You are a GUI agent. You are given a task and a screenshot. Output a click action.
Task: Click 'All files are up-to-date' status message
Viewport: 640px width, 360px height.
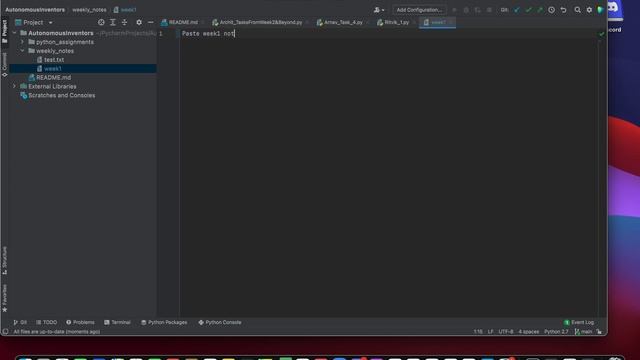(x=57, y=332)
